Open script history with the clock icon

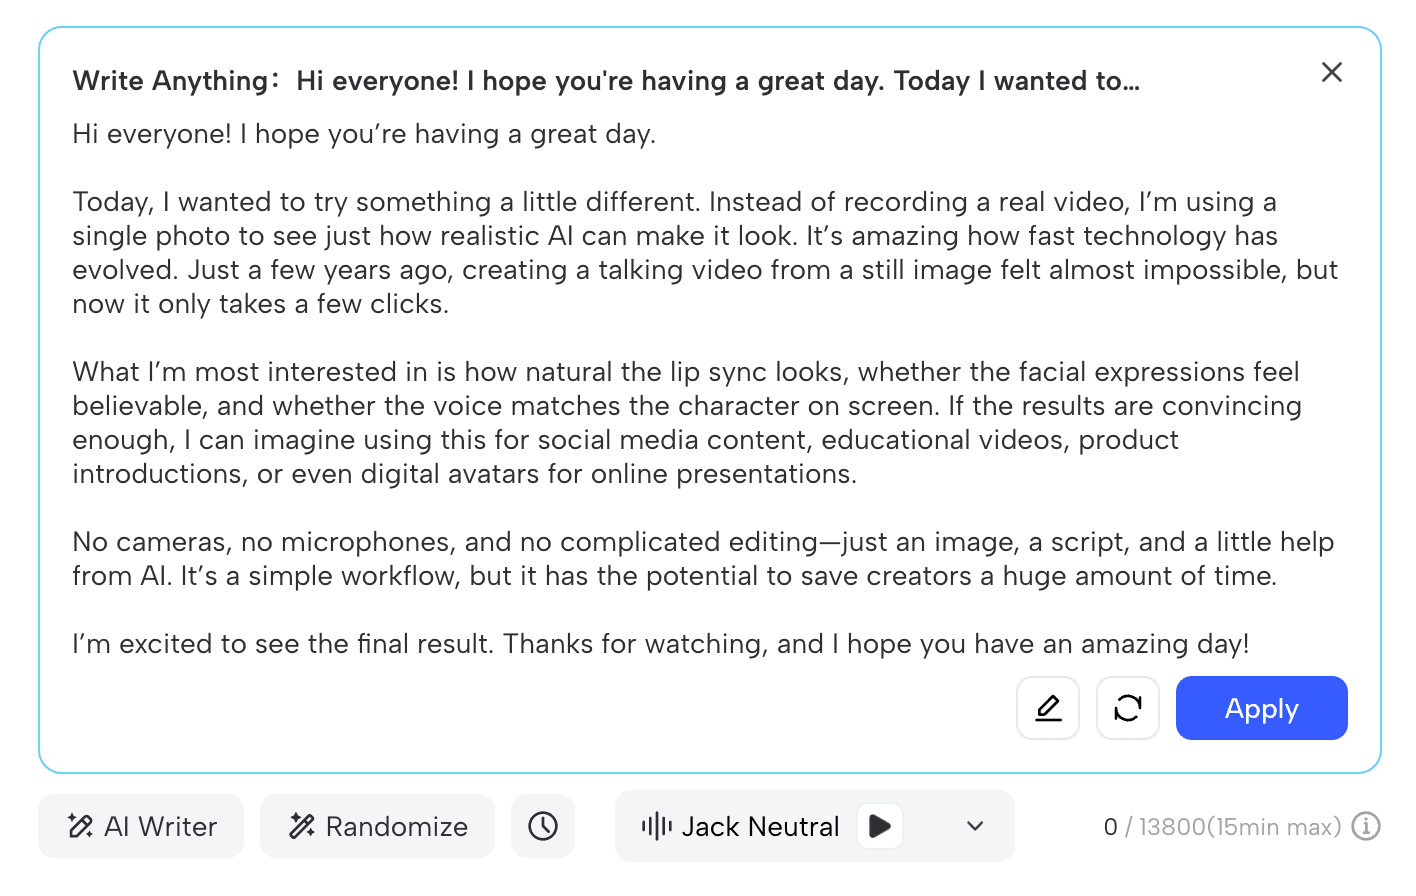(x=543, y=826)
